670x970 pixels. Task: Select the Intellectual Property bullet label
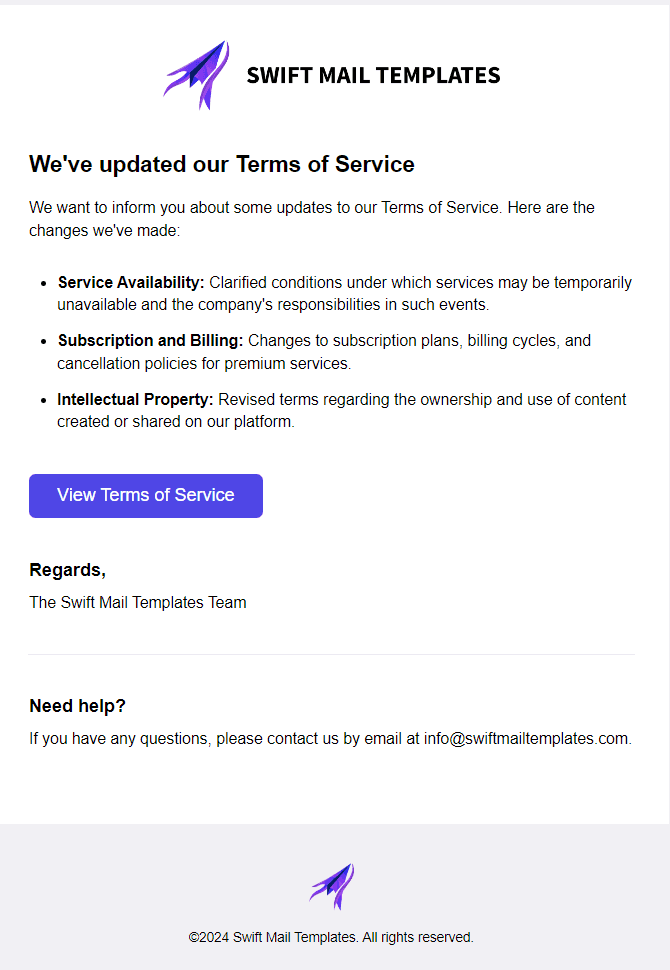(135, 399)
